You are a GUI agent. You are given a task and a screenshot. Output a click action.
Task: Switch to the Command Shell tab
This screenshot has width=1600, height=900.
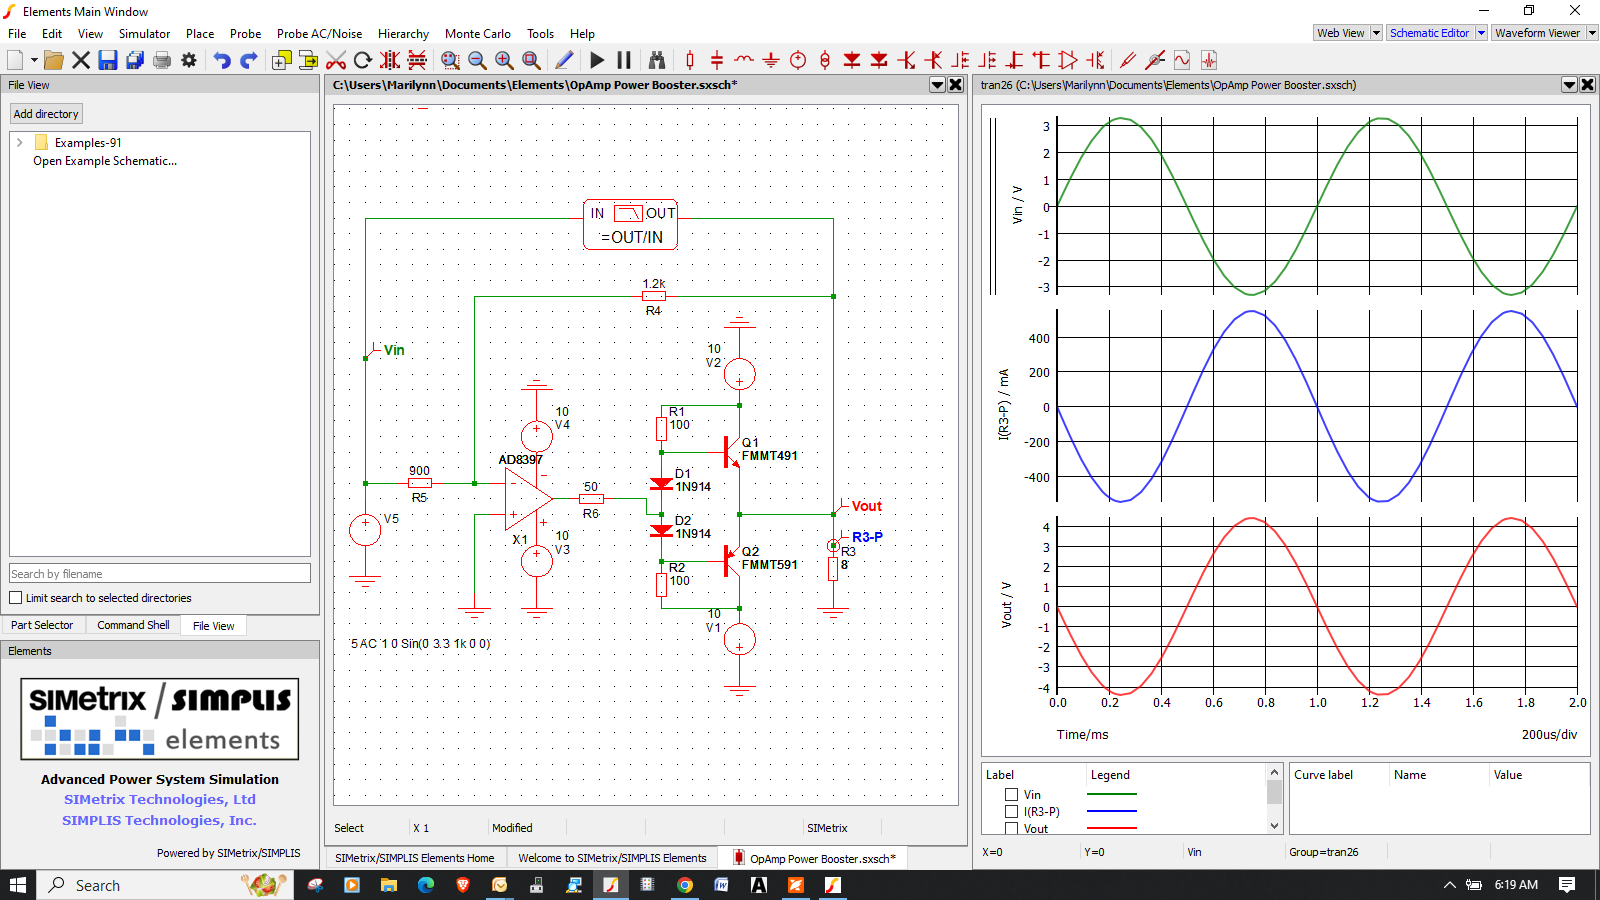pos(133,625)
